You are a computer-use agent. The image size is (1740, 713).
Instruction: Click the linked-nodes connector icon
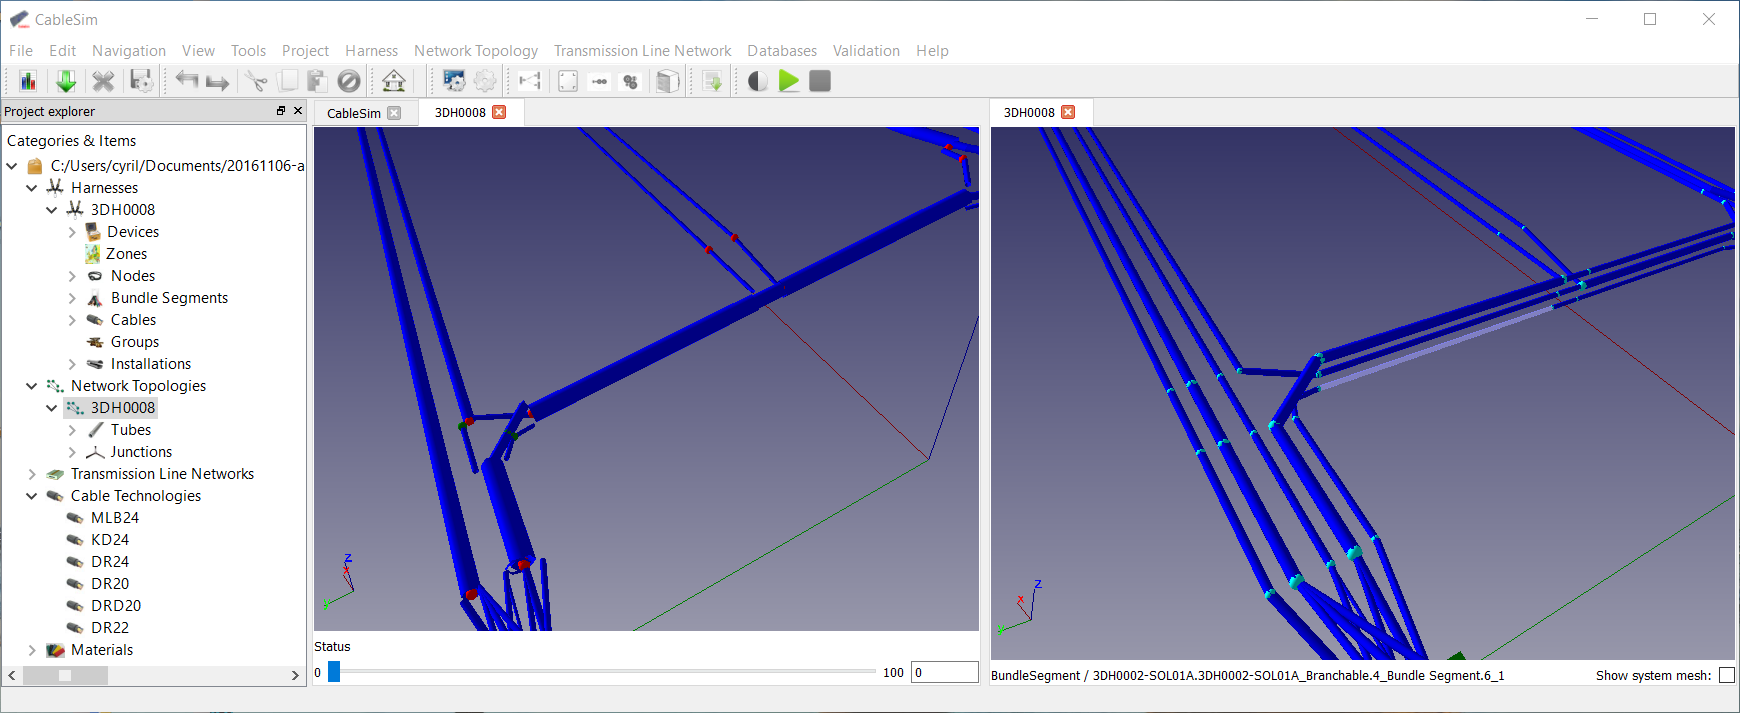[599, 81]
